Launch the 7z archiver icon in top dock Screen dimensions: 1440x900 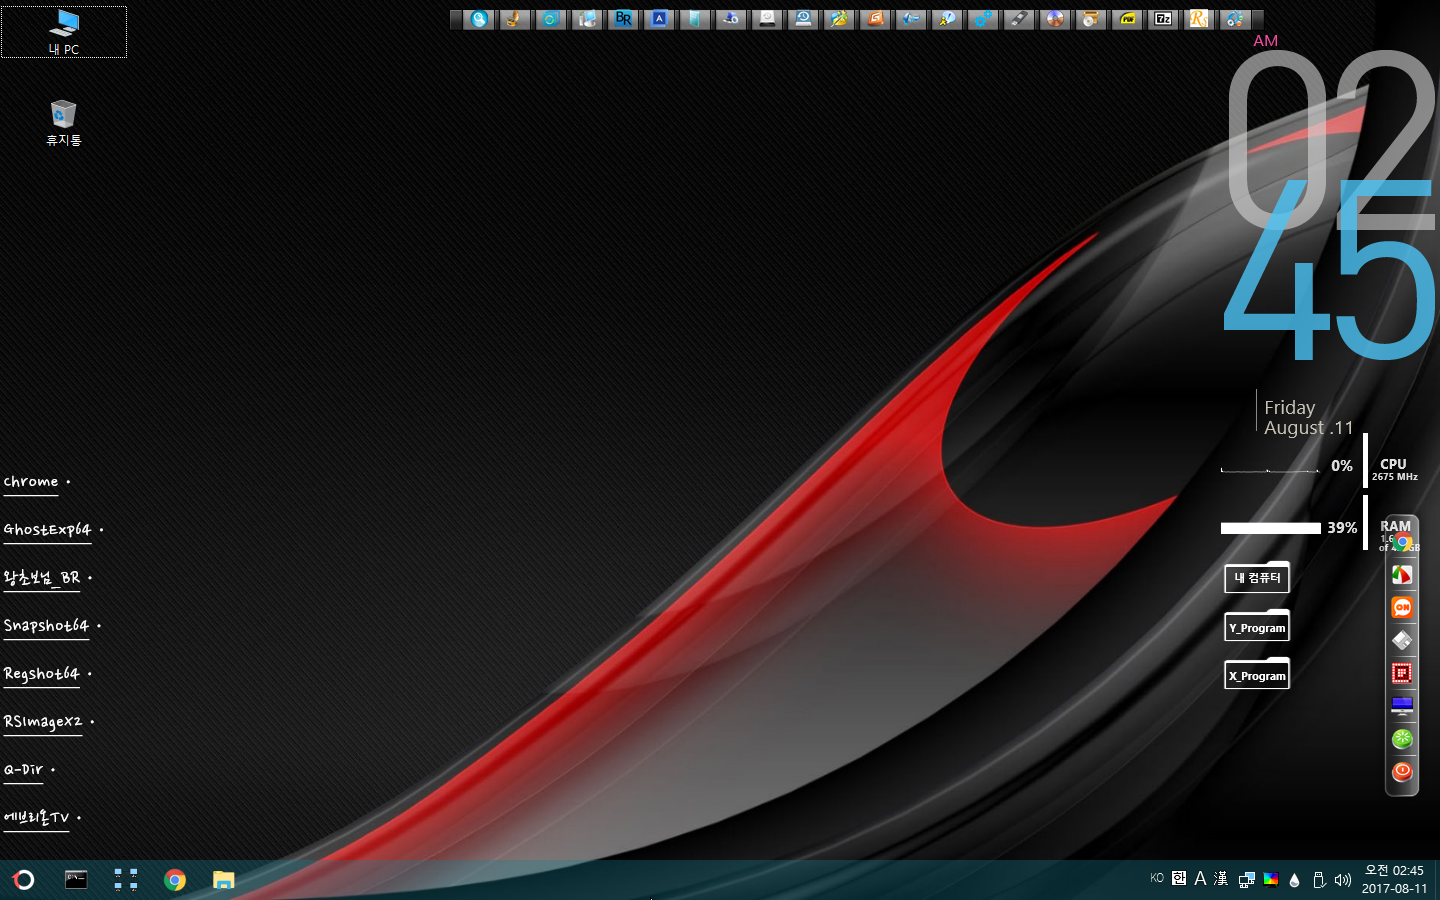point(1163,19)
